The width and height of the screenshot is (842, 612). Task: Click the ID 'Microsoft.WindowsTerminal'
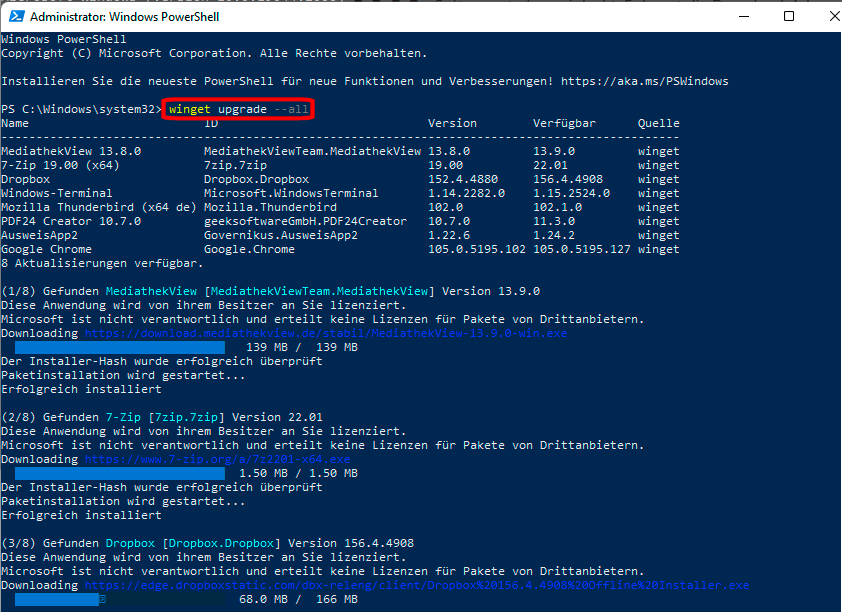291,193
